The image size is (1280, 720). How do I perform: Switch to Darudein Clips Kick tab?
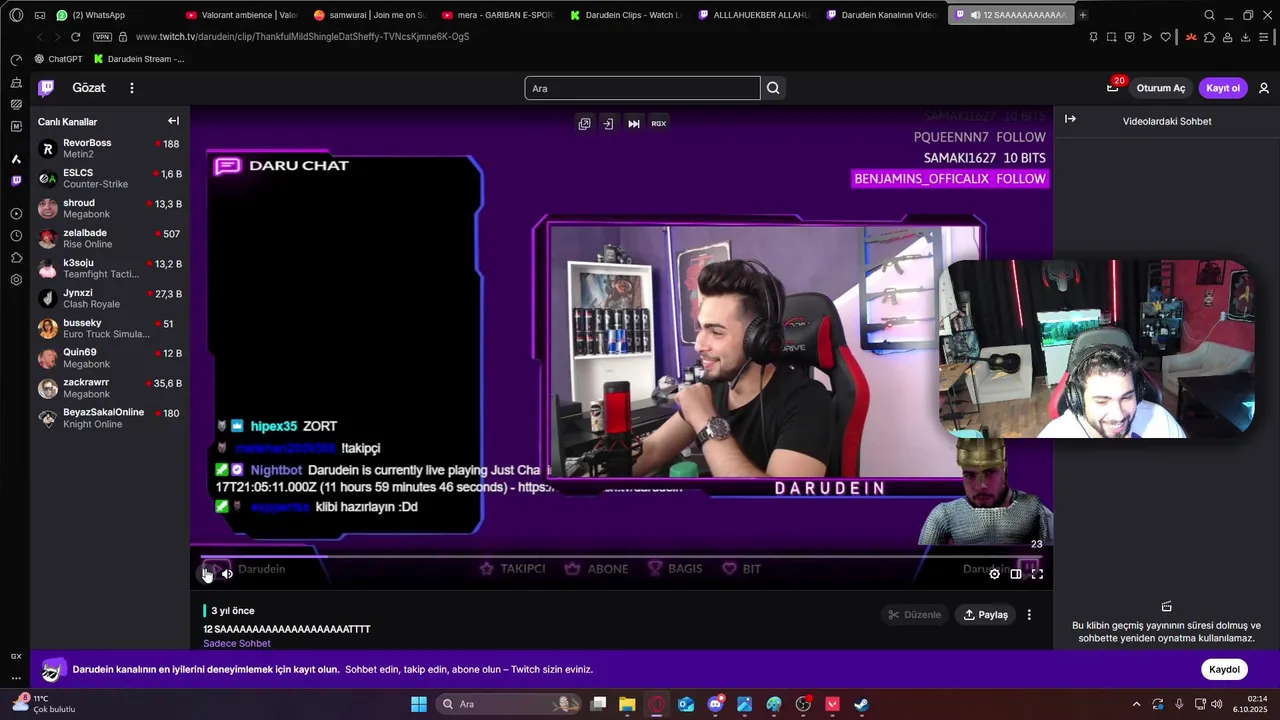click(x=627, y=15)
